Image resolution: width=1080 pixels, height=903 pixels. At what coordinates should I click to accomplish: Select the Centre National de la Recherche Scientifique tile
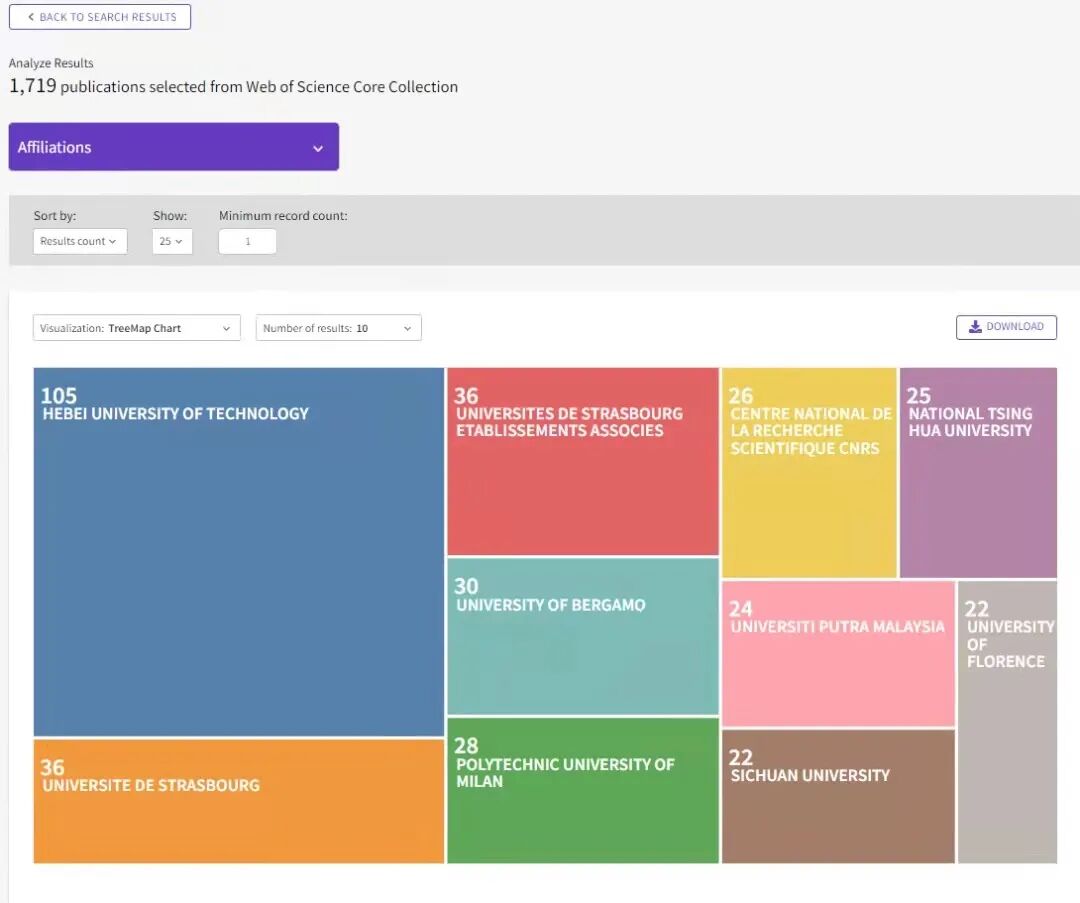[x=809, y=473]
